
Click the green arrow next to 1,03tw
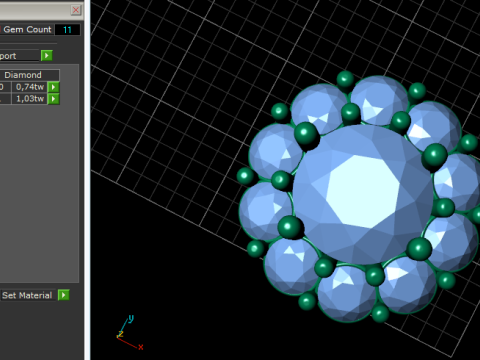tap(53, 99)
